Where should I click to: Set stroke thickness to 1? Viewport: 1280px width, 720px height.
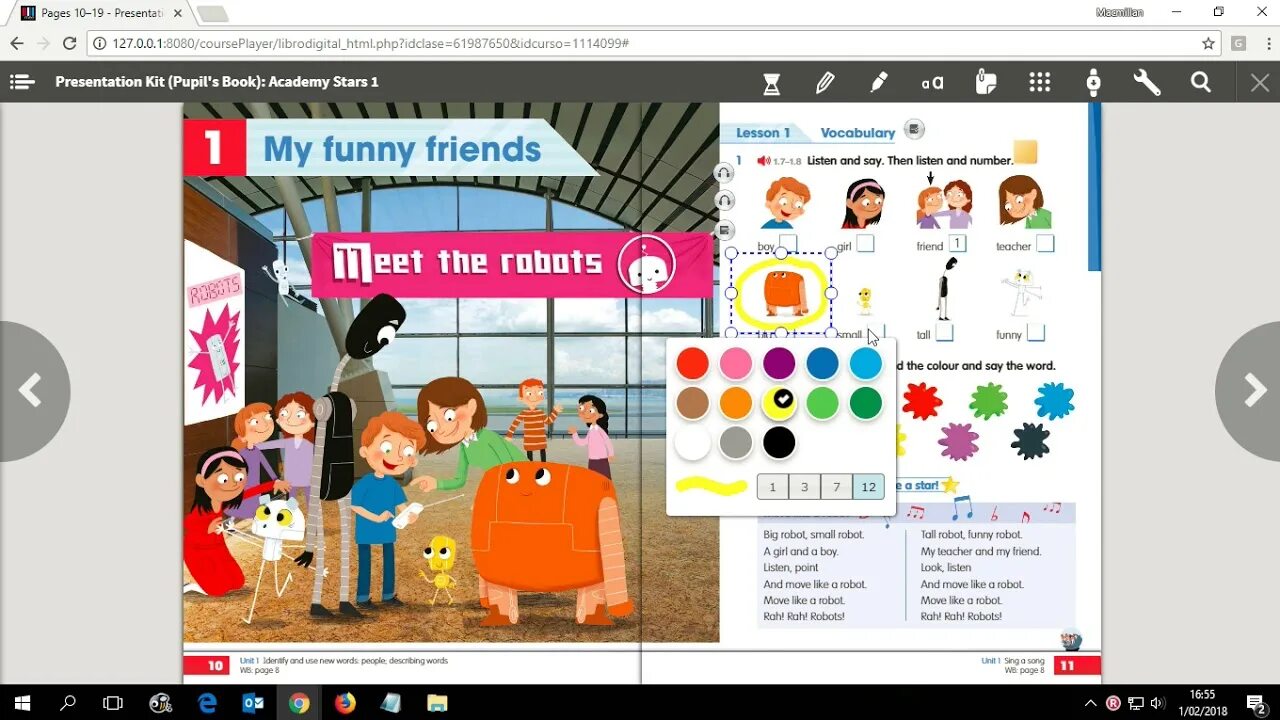773,487
